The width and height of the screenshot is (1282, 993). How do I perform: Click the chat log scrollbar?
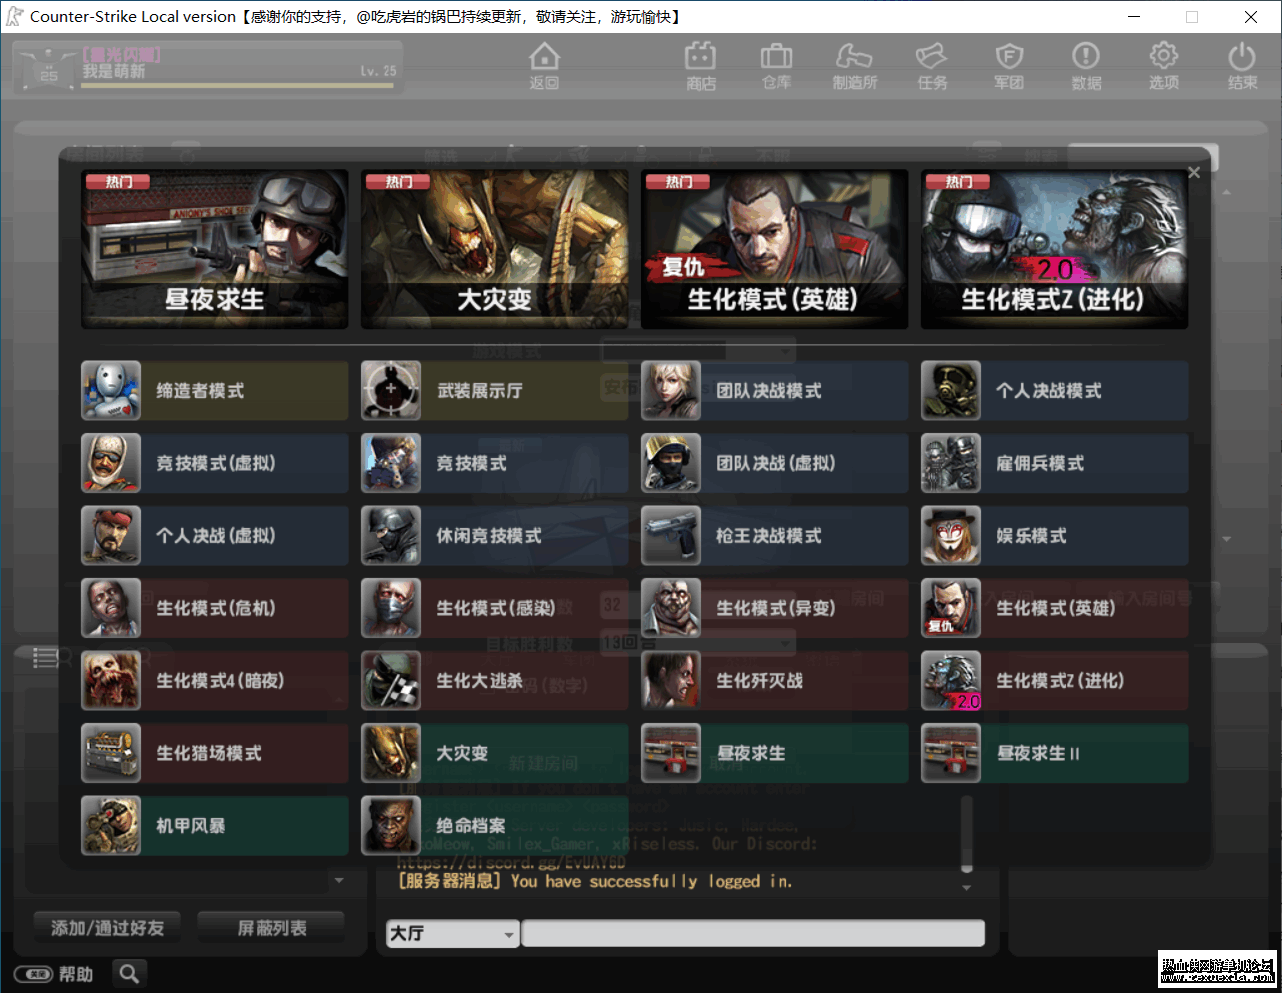(966, 833)
